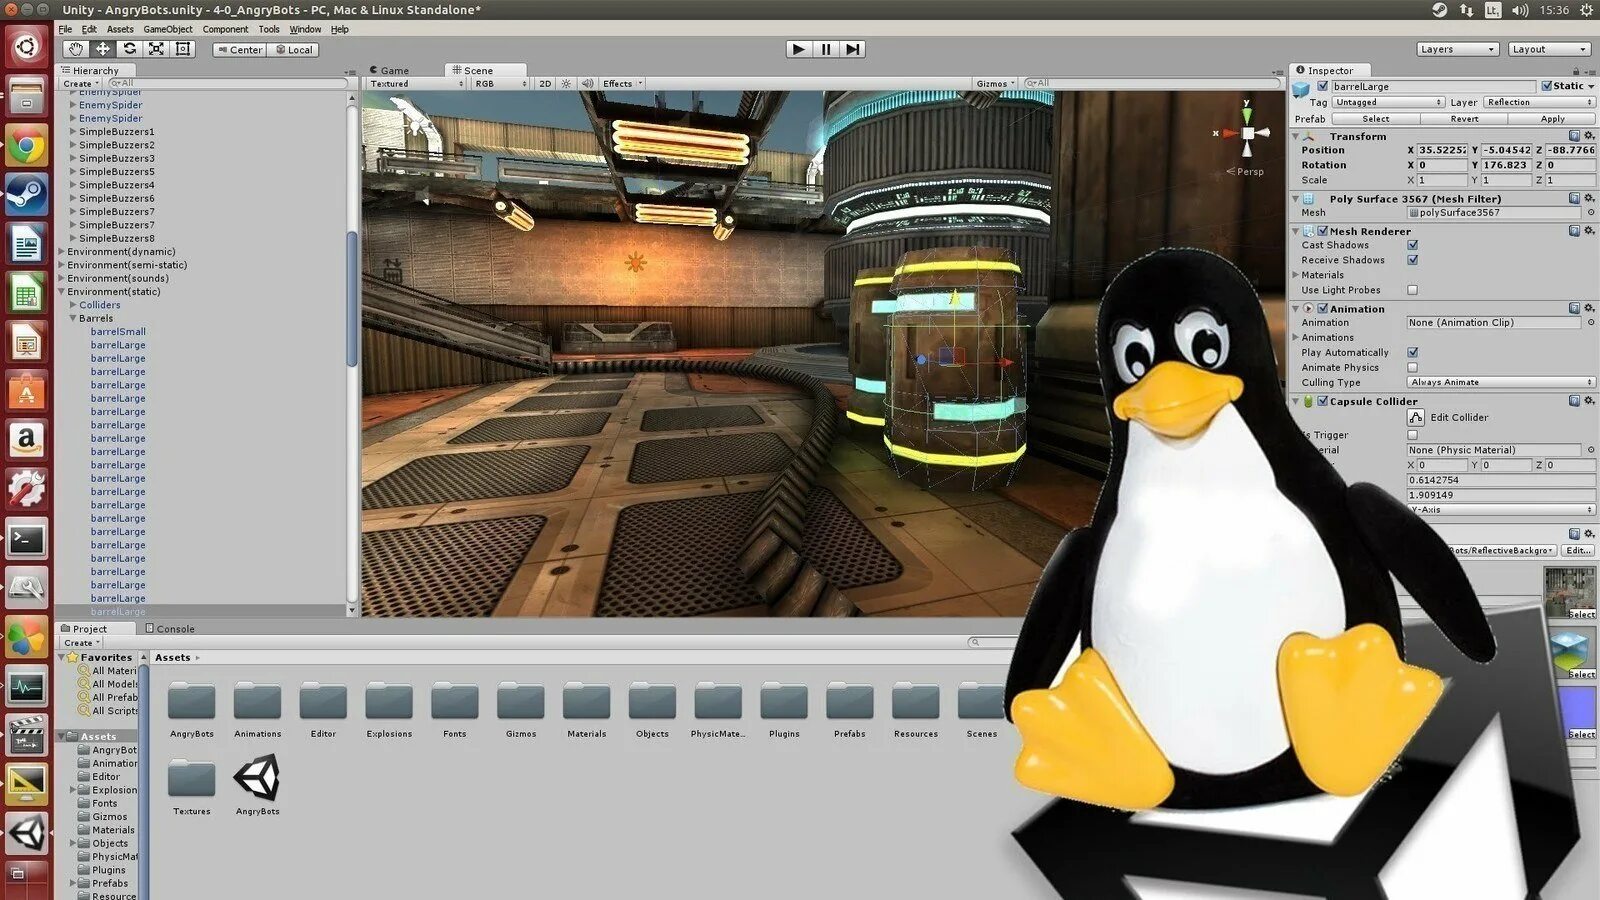The height and width of the screenshot is (900, 1600).
Task: Open the Textures folder in Assets grid
Action: point(191,779)
